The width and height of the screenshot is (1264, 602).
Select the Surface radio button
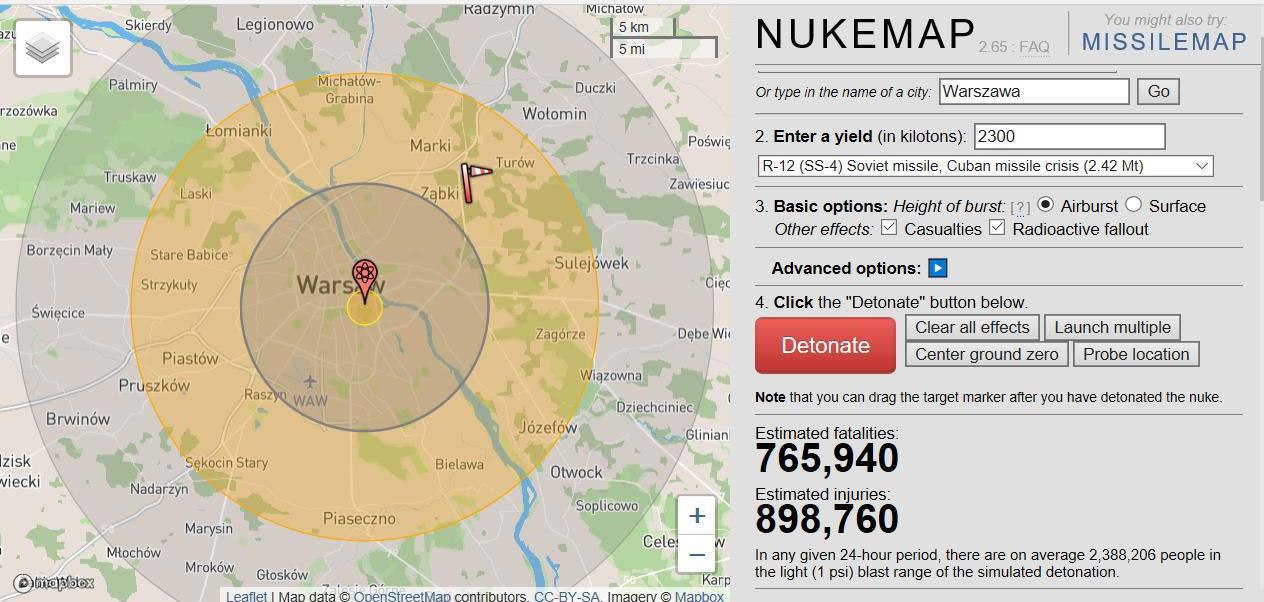point(1133,204)
